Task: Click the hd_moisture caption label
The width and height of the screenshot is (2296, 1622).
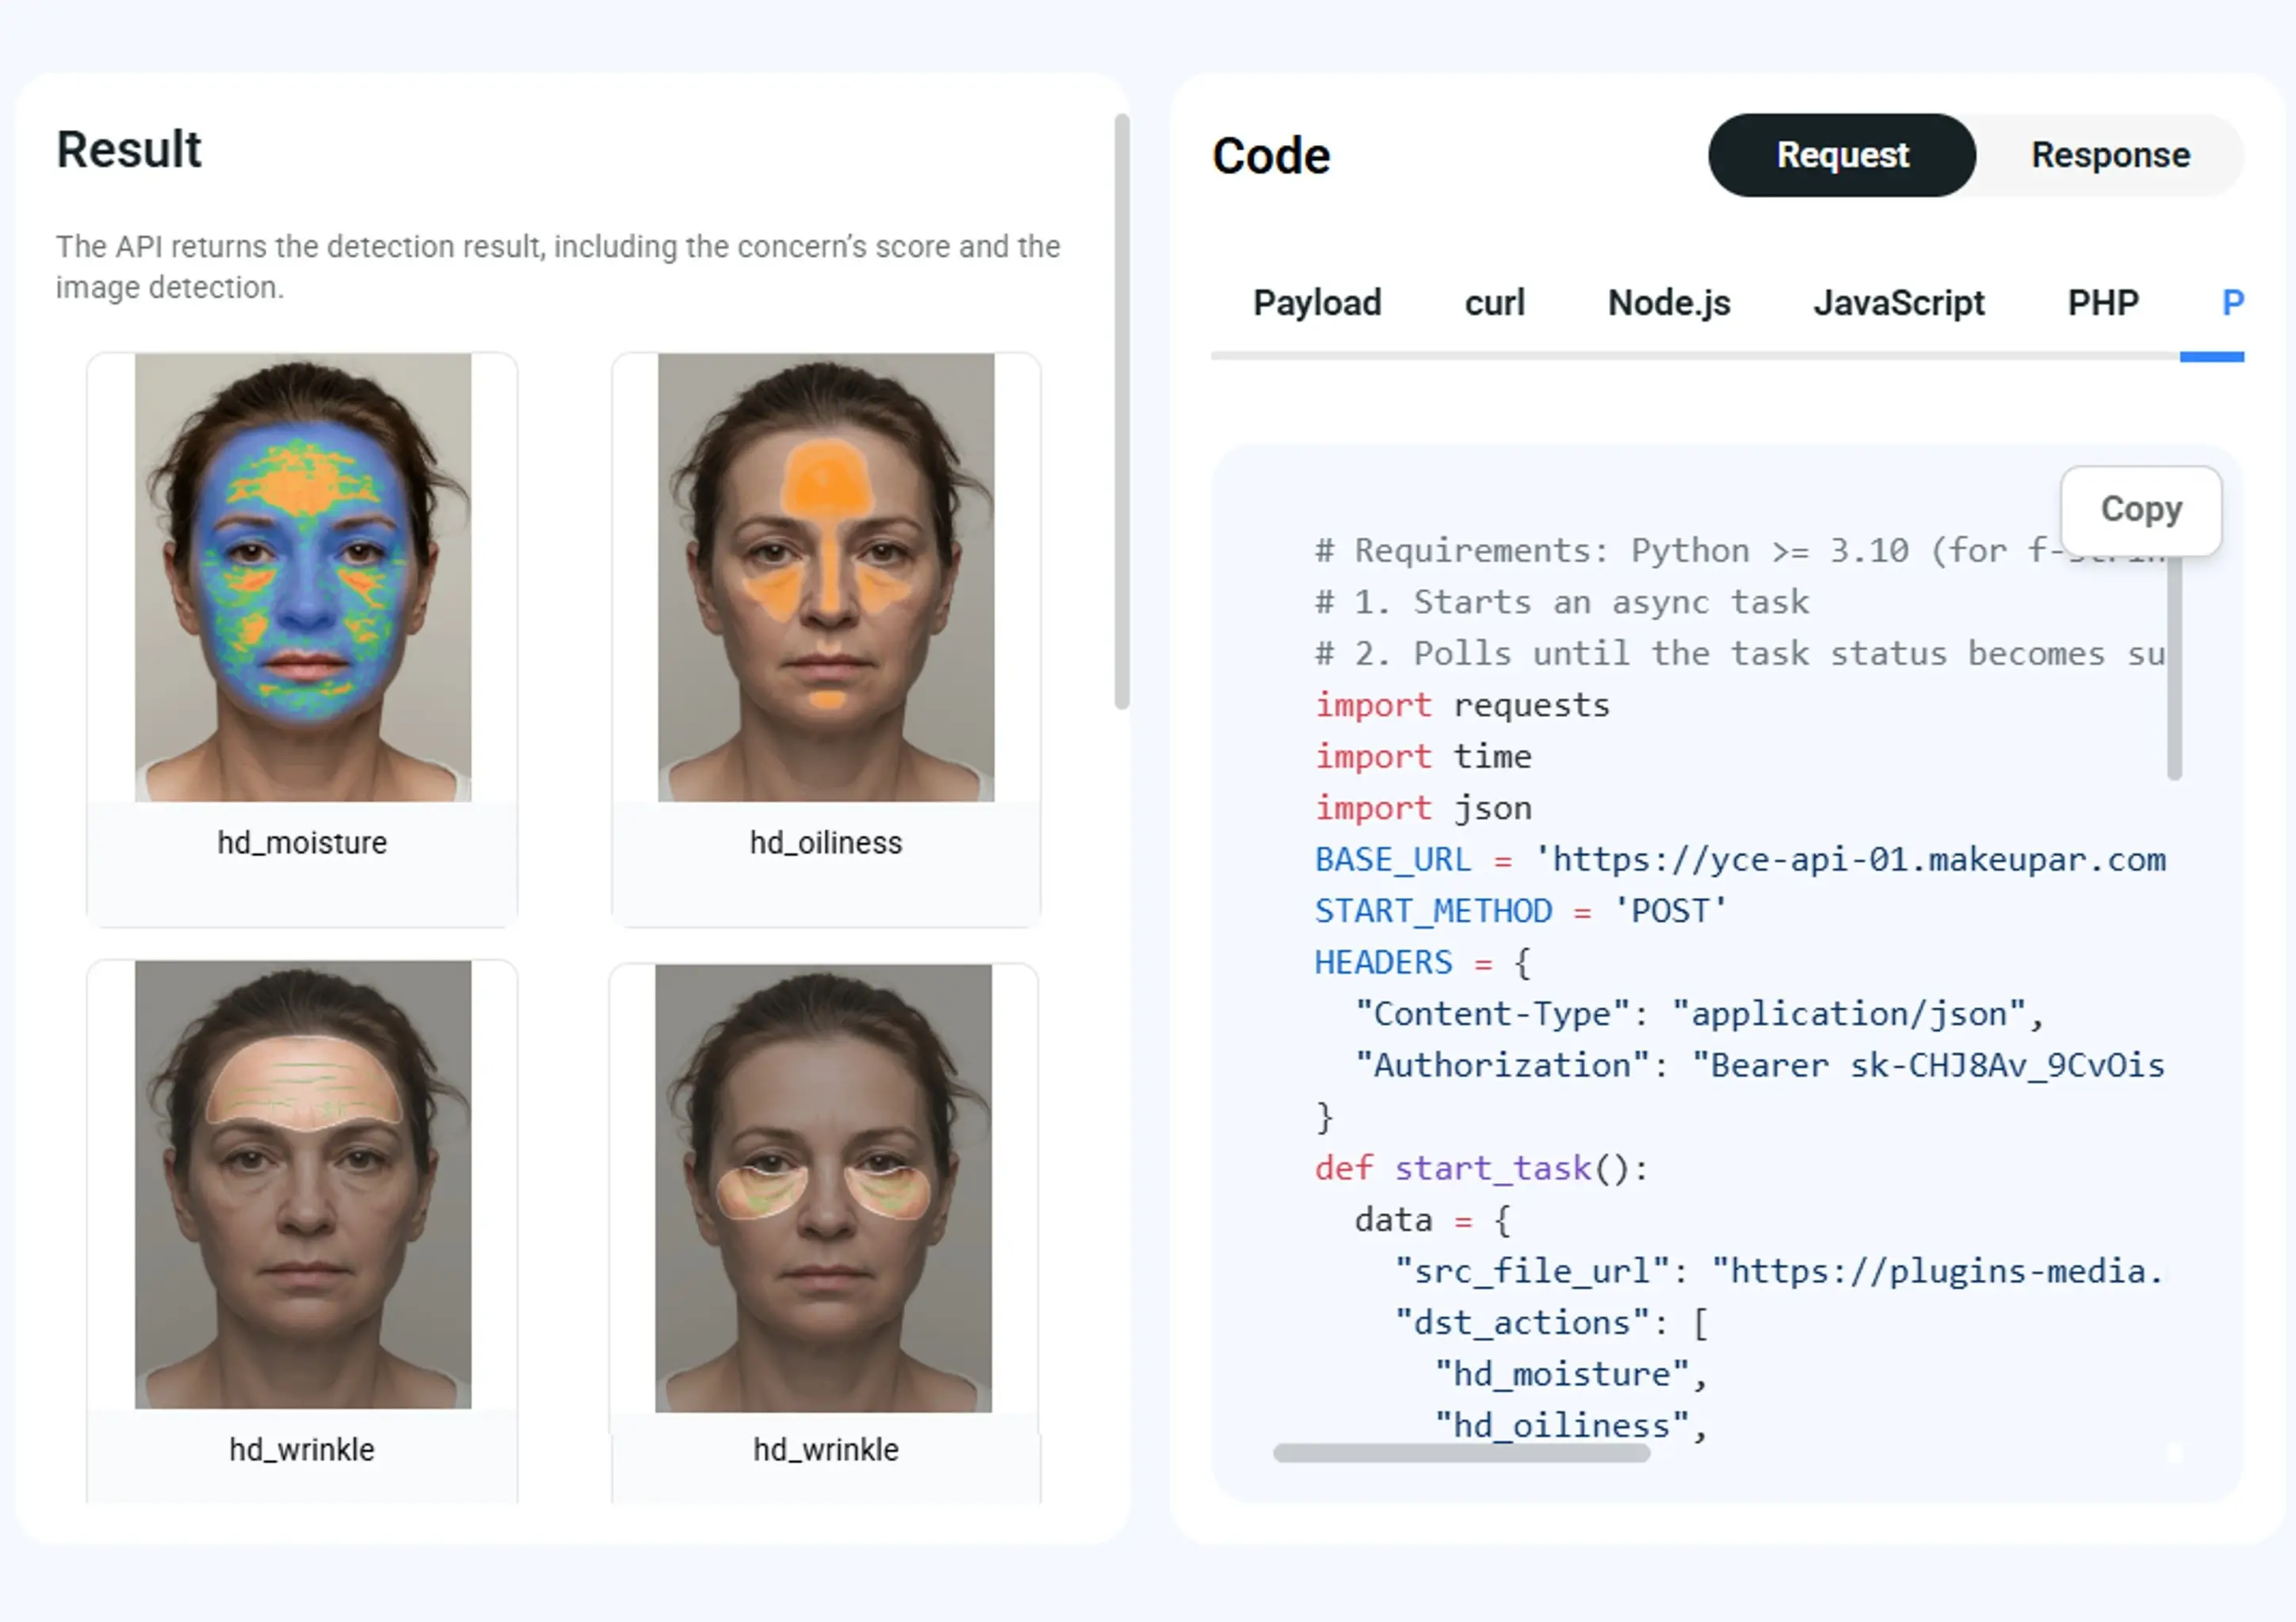Action: click(x=302, y=843)
